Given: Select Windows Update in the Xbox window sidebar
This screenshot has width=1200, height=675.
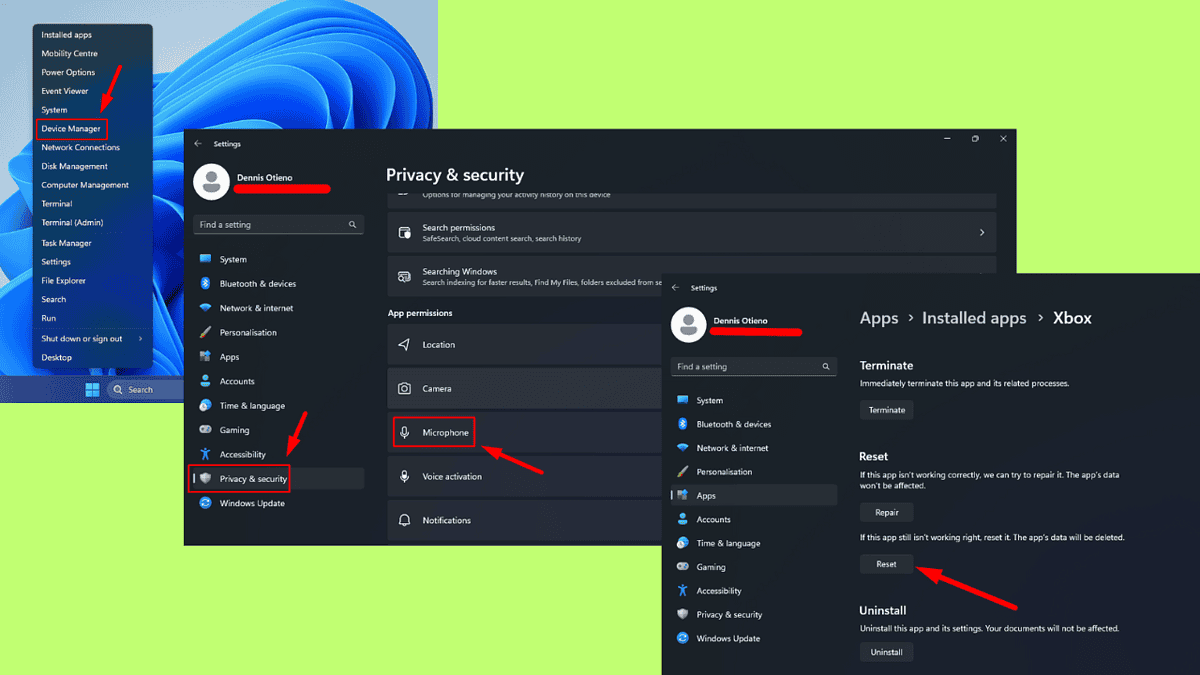Looking at the screenshot, I should click(x=754, y=638).
